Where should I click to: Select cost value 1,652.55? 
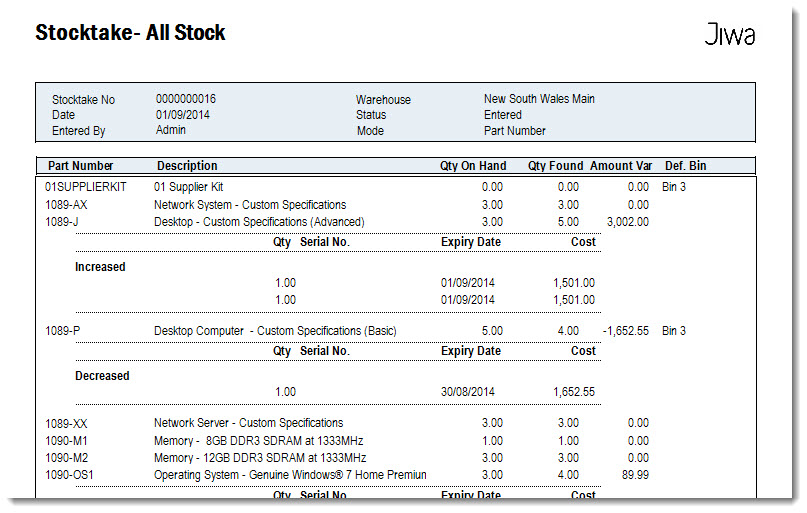coord(574,392)
